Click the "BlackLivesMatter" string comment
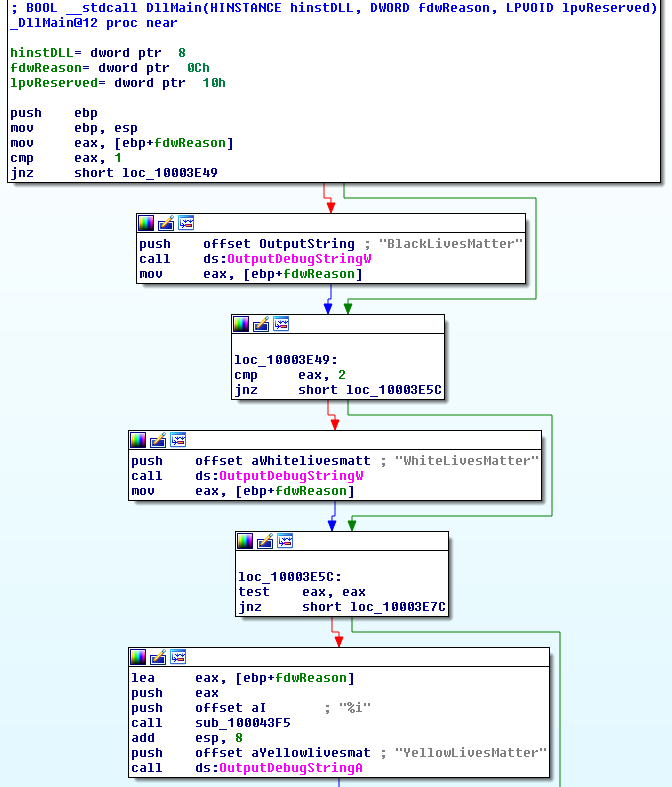Screen dimensions: 672x787 pyautogui.click(x=450, y=244)
